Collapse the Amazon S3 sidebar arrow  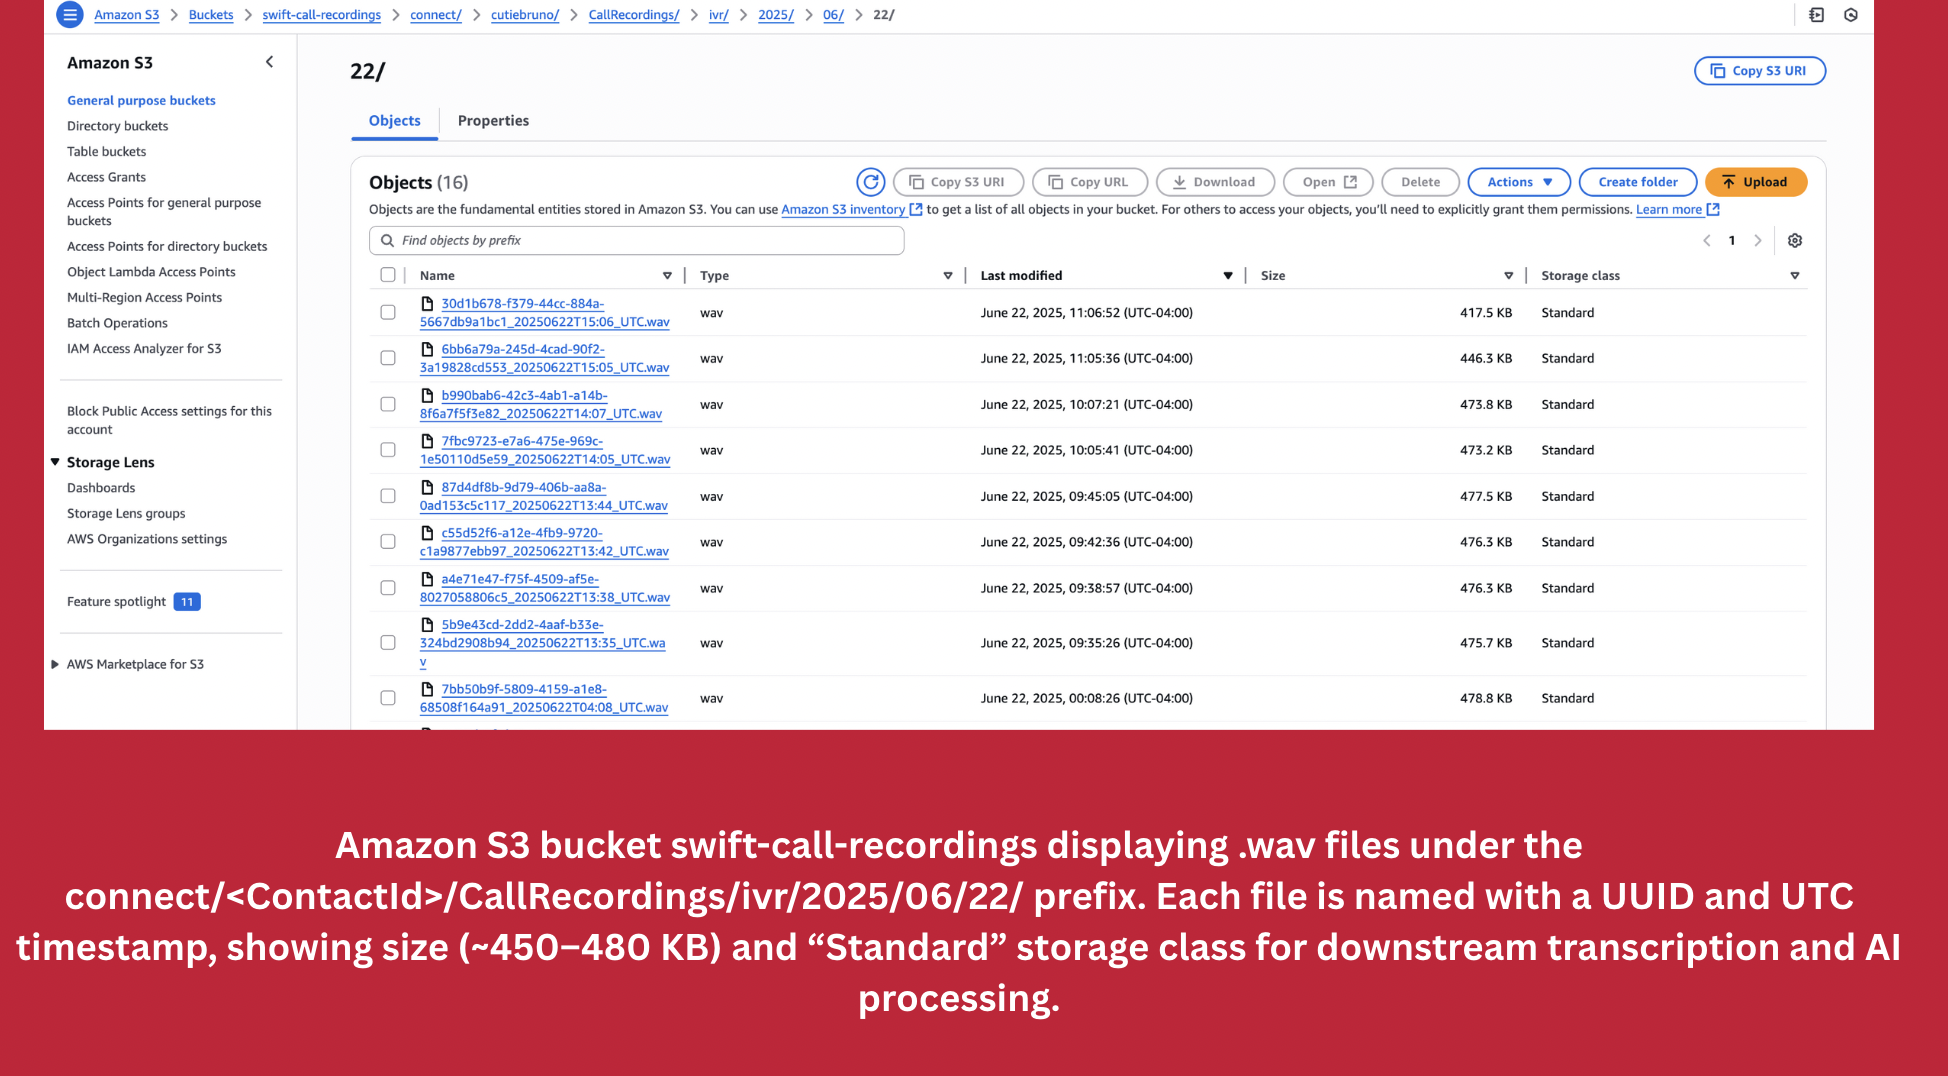point(269,62)
